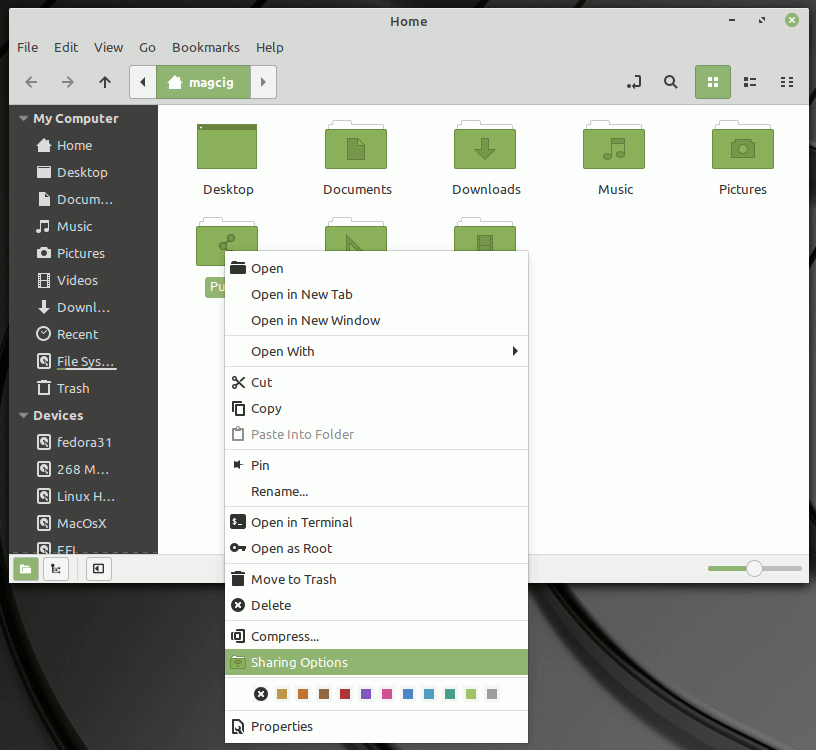Open the Edit menu
This screenshot has height=750, width=816.
tap(66, 47)
